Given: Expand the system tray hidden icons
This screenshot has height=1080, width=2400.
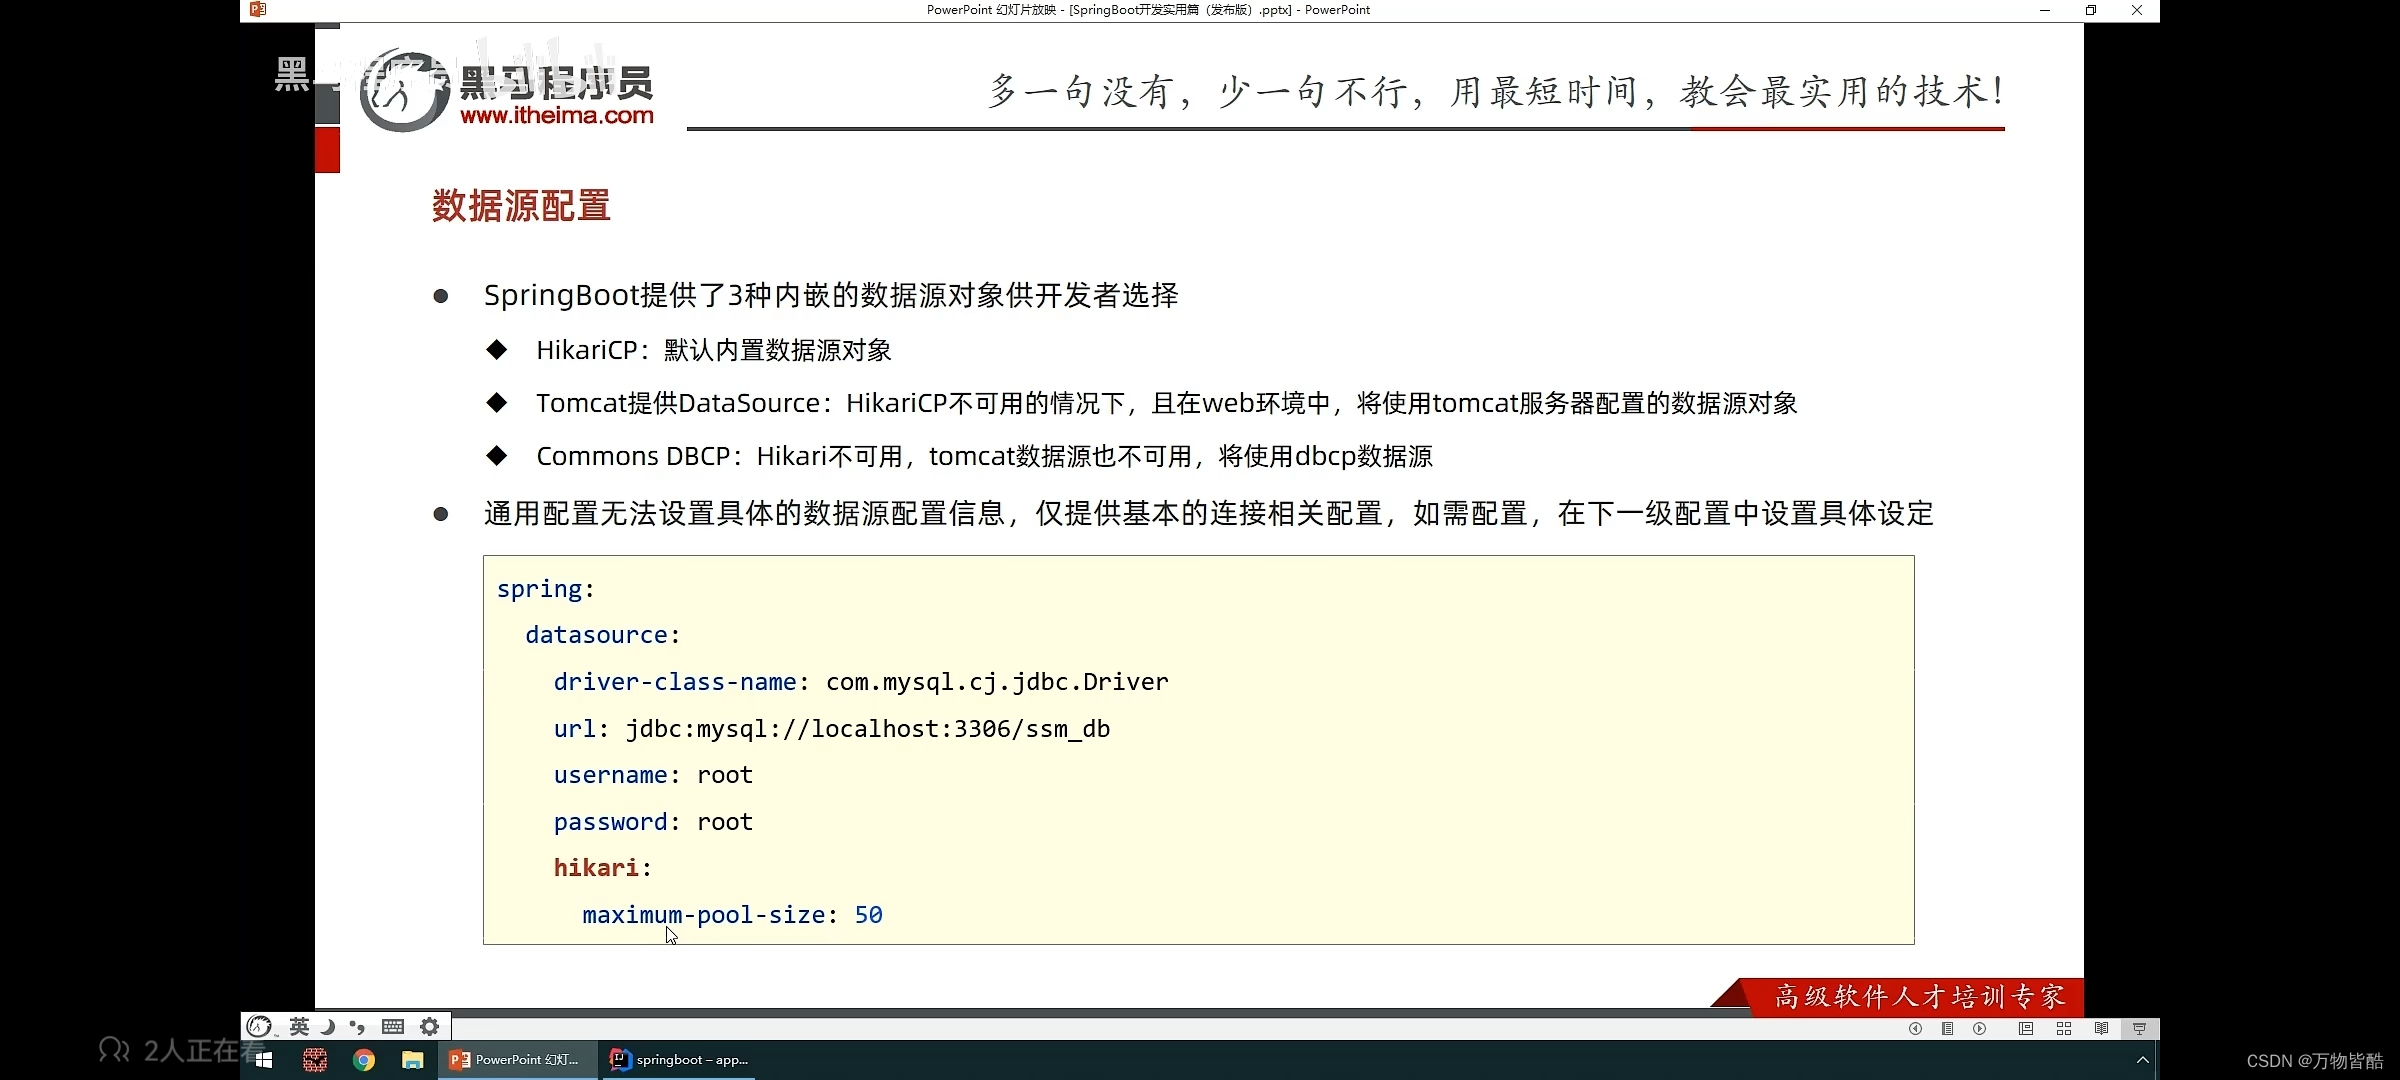Looking at the screenshot, I should [2142, 1060].
